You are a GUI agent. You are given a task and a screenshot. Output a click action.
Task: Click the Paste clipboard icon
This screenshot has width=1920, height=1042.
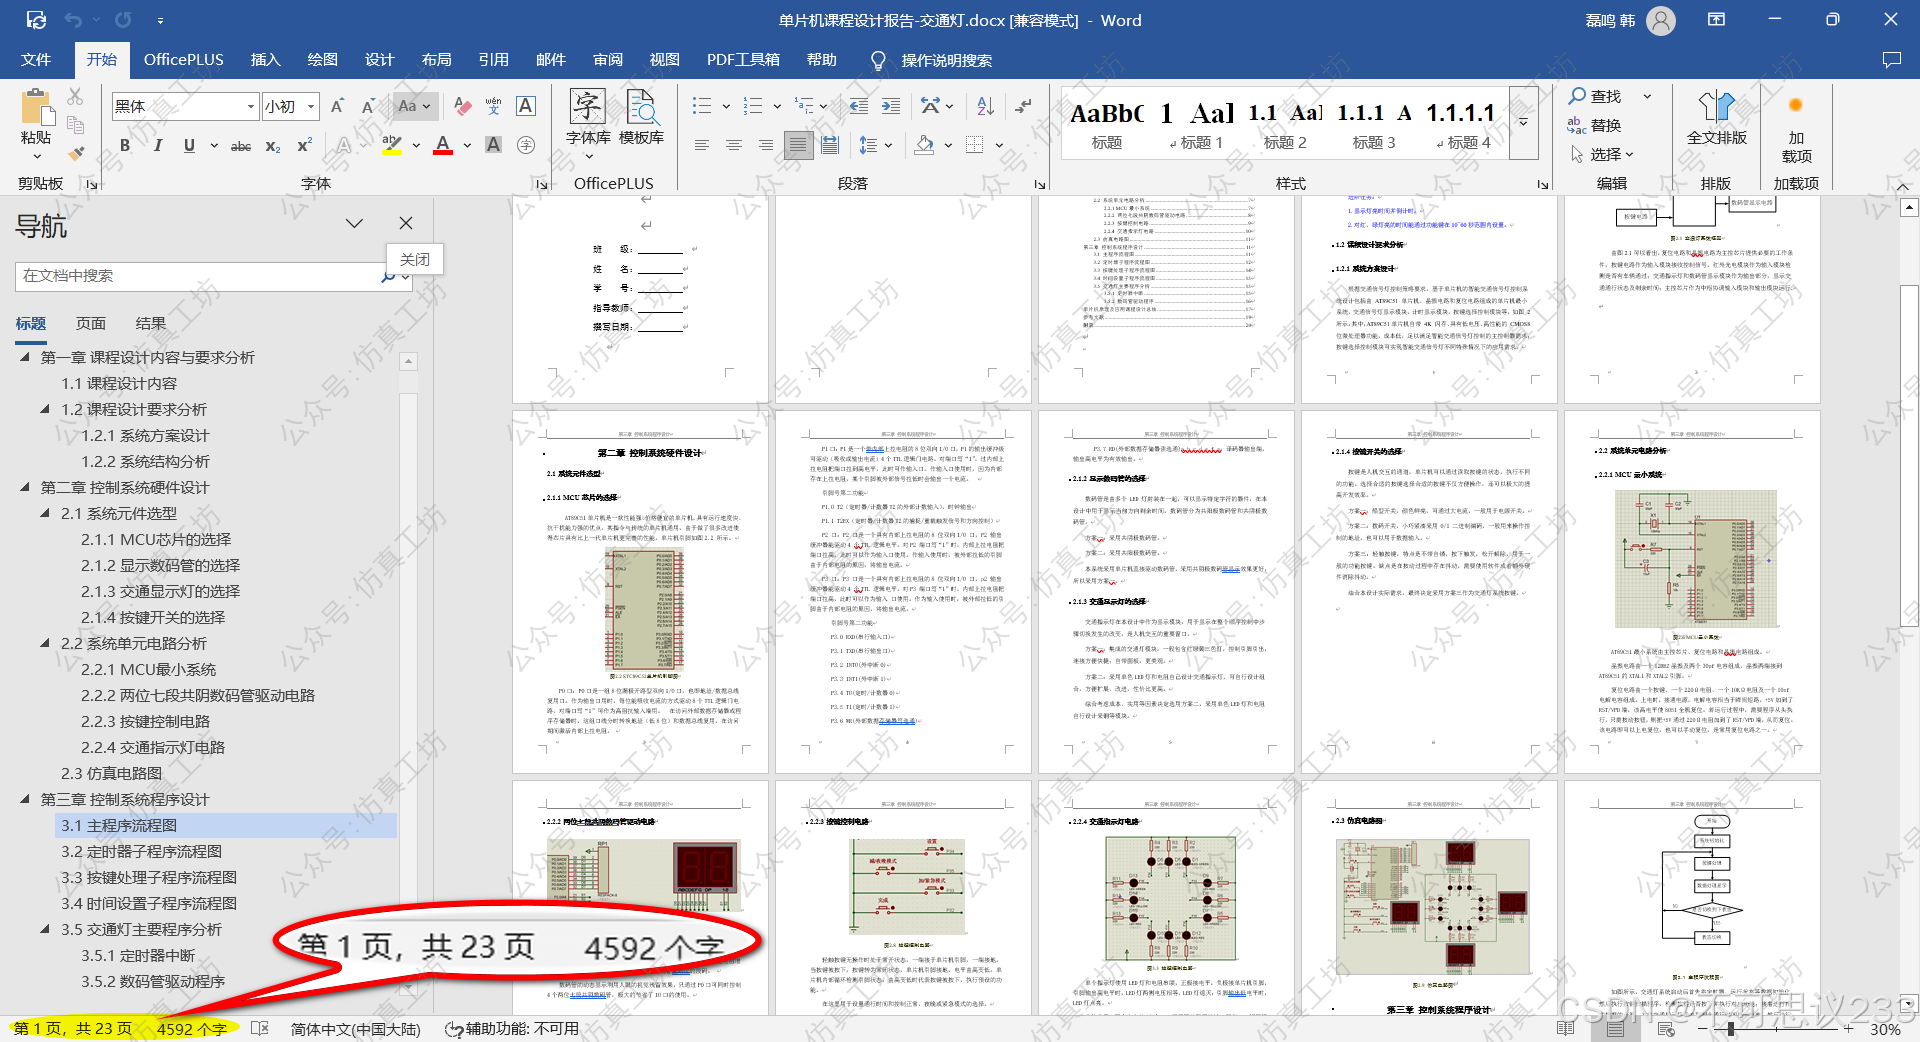[36, 108]
